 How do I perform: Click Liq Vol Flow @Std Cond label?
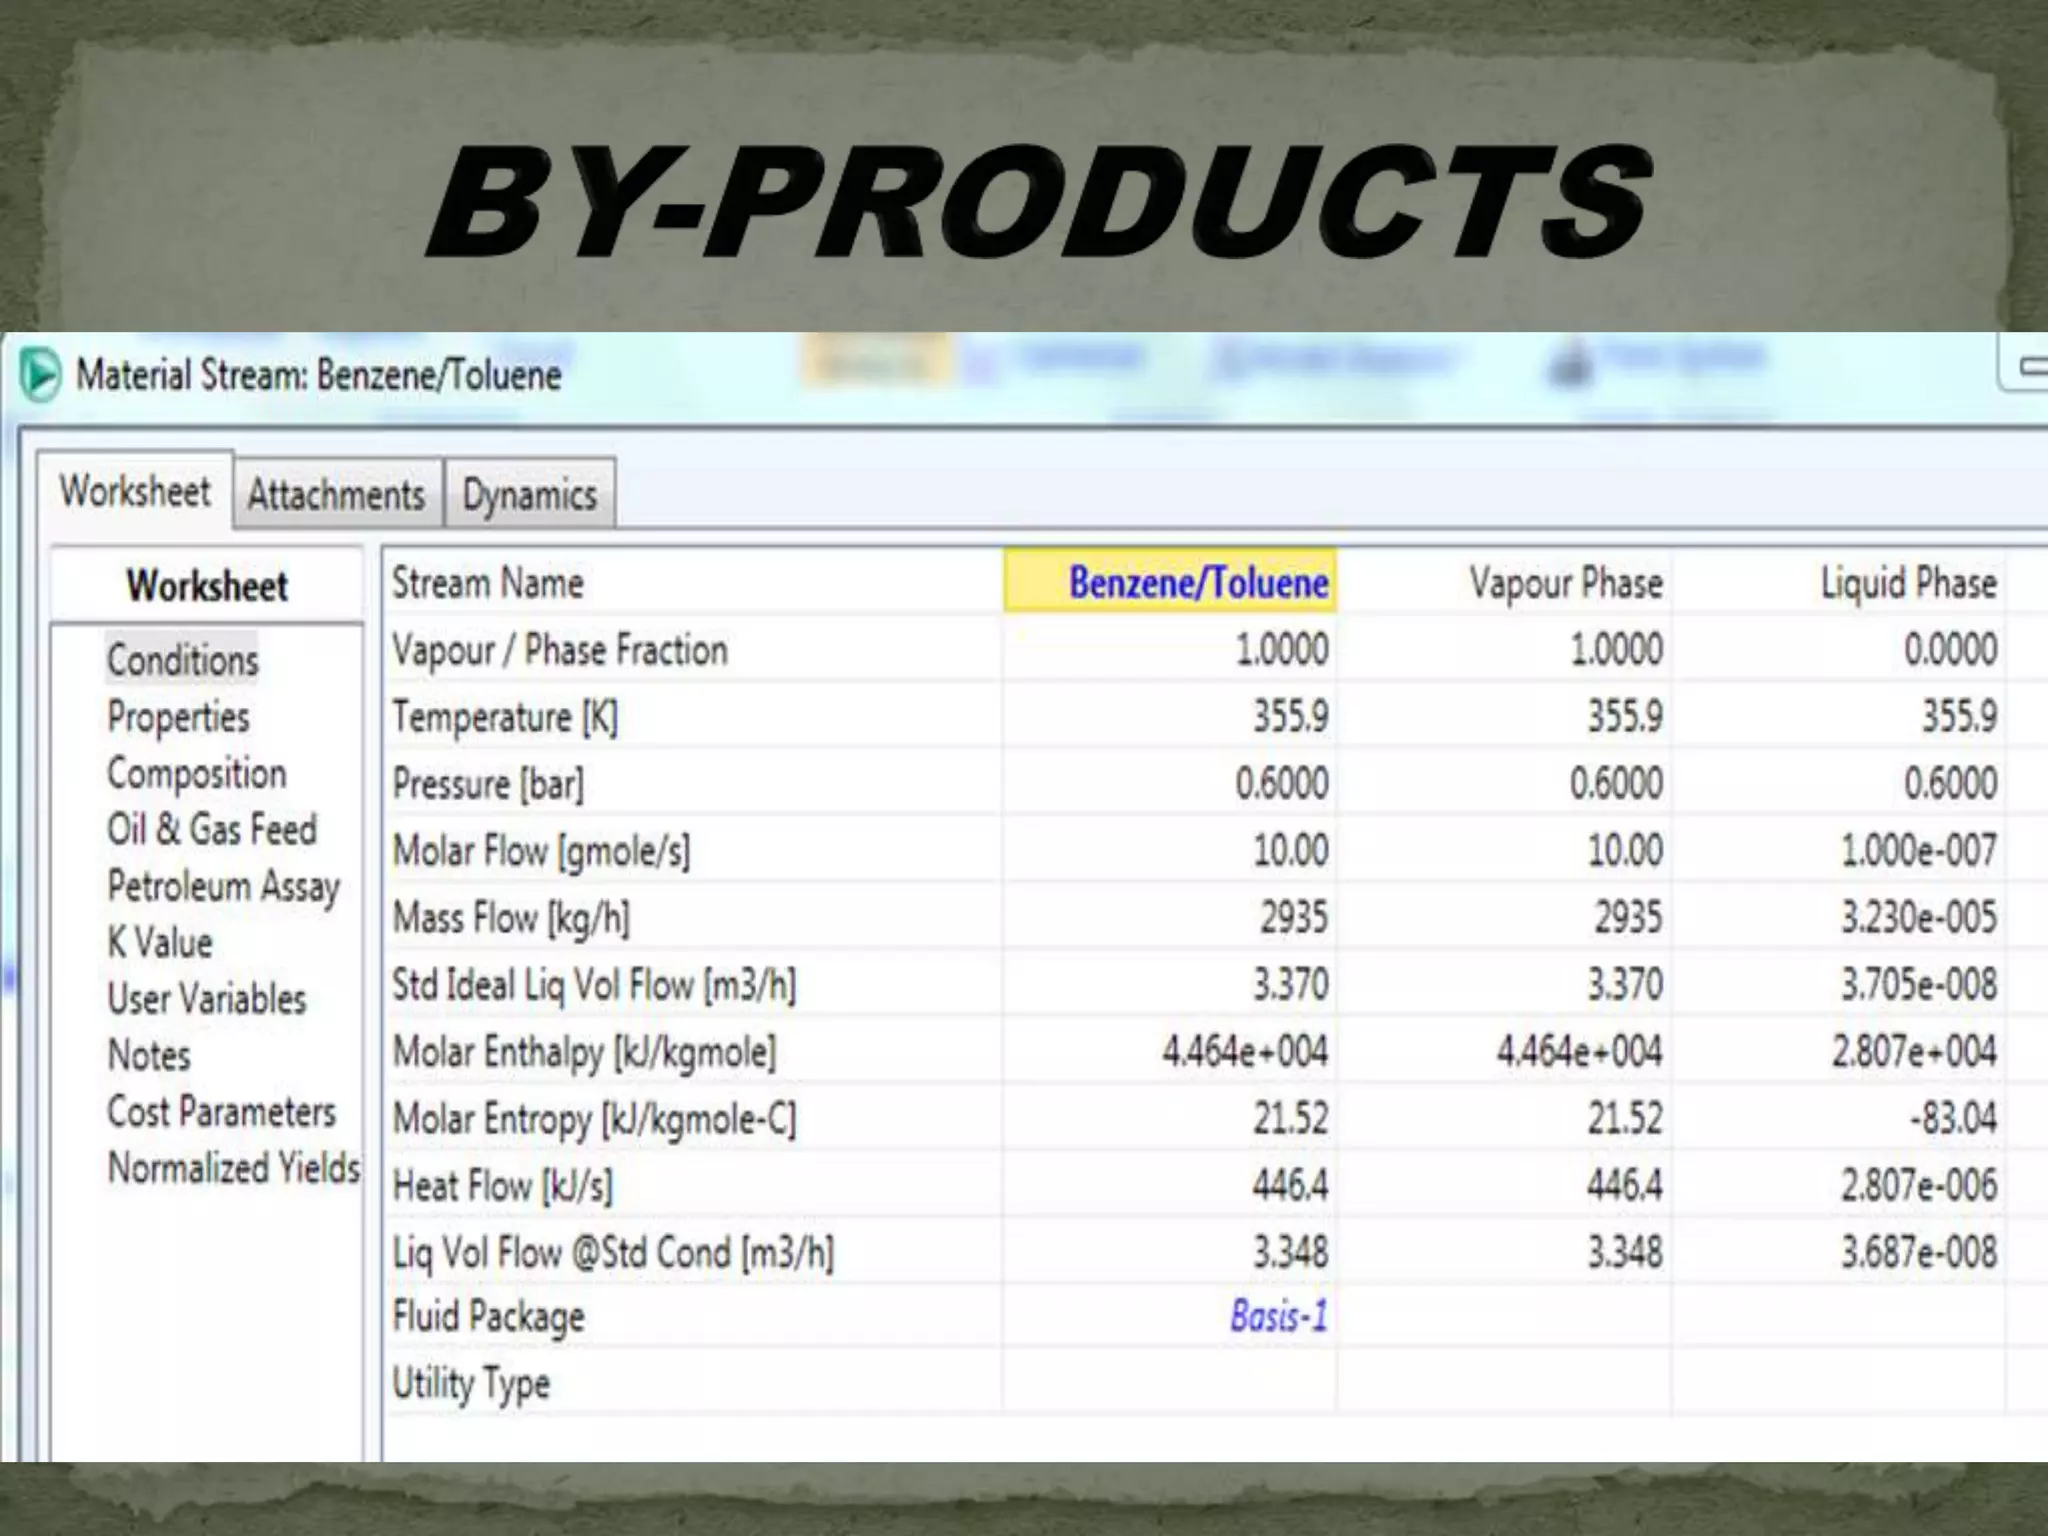613,1253
